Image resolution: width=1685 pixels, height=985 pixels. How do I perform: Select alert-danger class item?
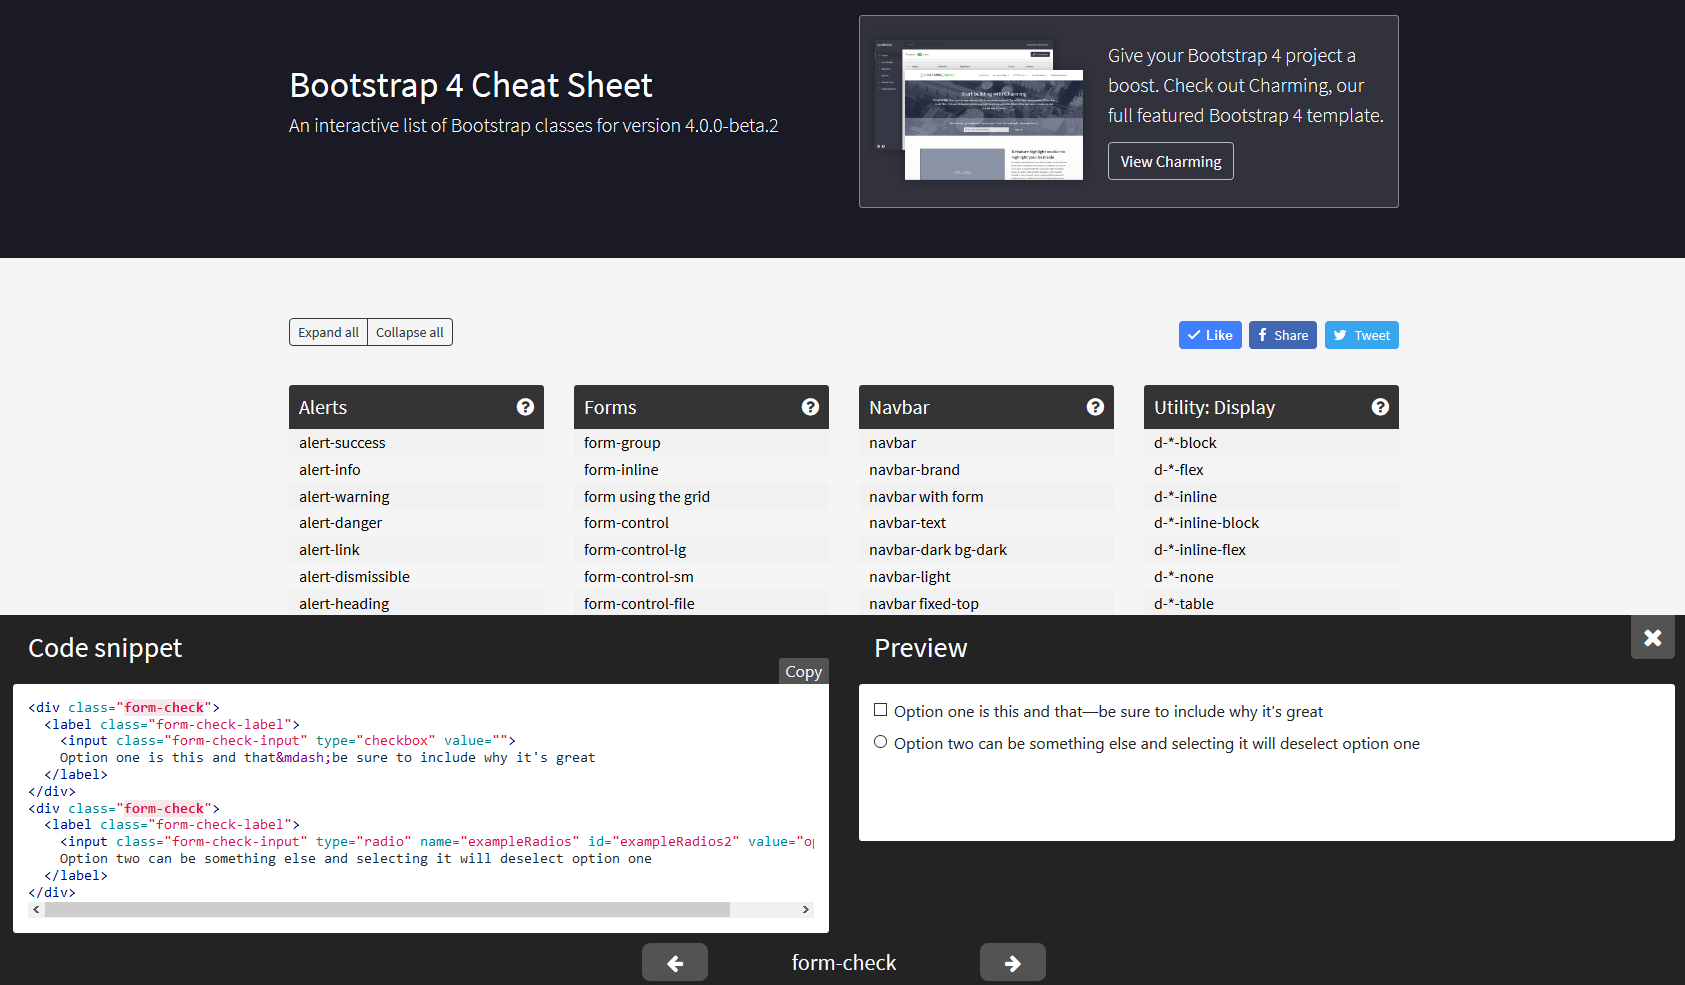[x=416, y=522]
